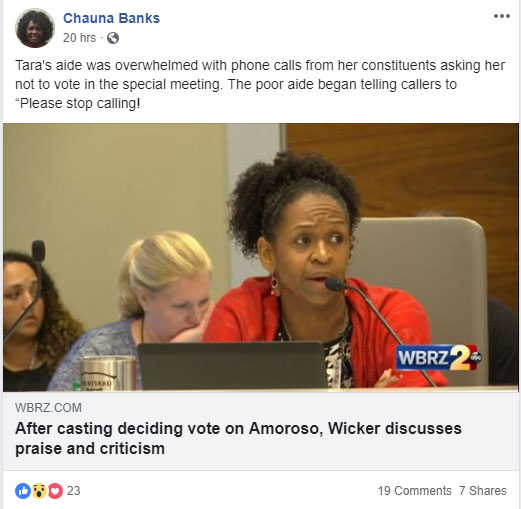Click the public globe privacy icon
The width and height of the screenshot is (521, 509).
point(113,38)
